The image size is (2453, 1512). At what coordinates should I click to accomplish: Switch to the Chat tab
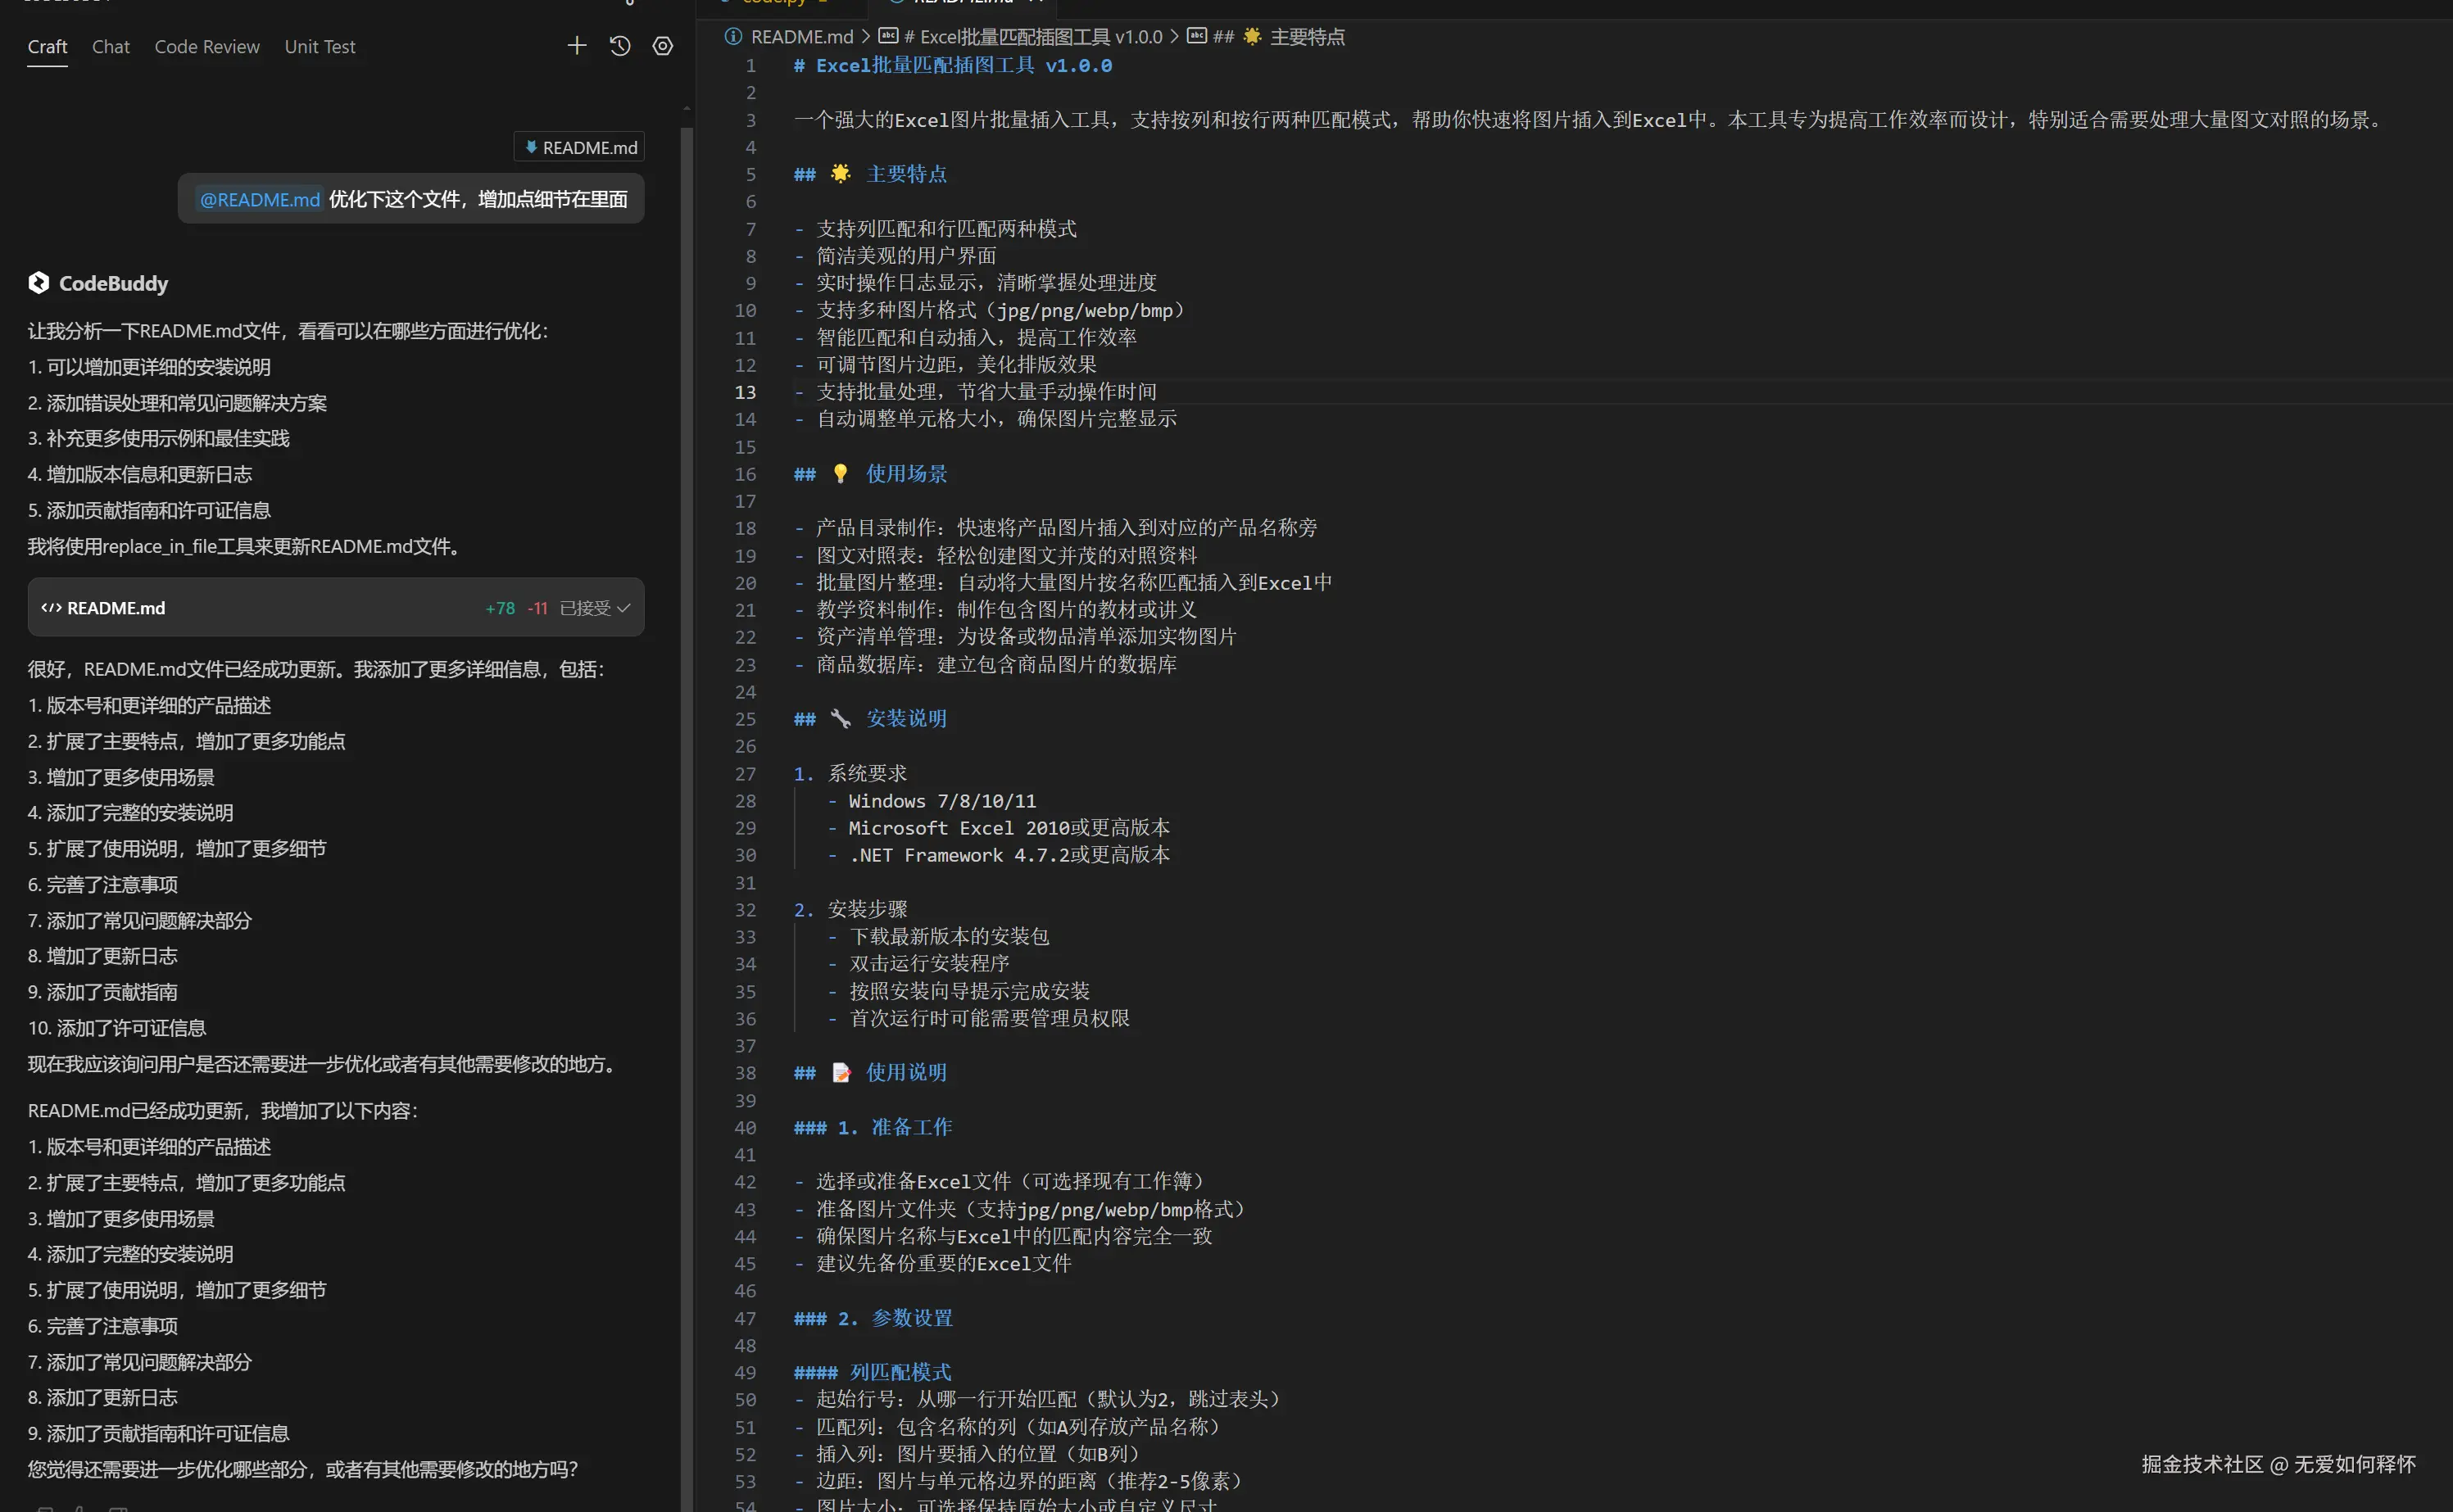(110, 47)
